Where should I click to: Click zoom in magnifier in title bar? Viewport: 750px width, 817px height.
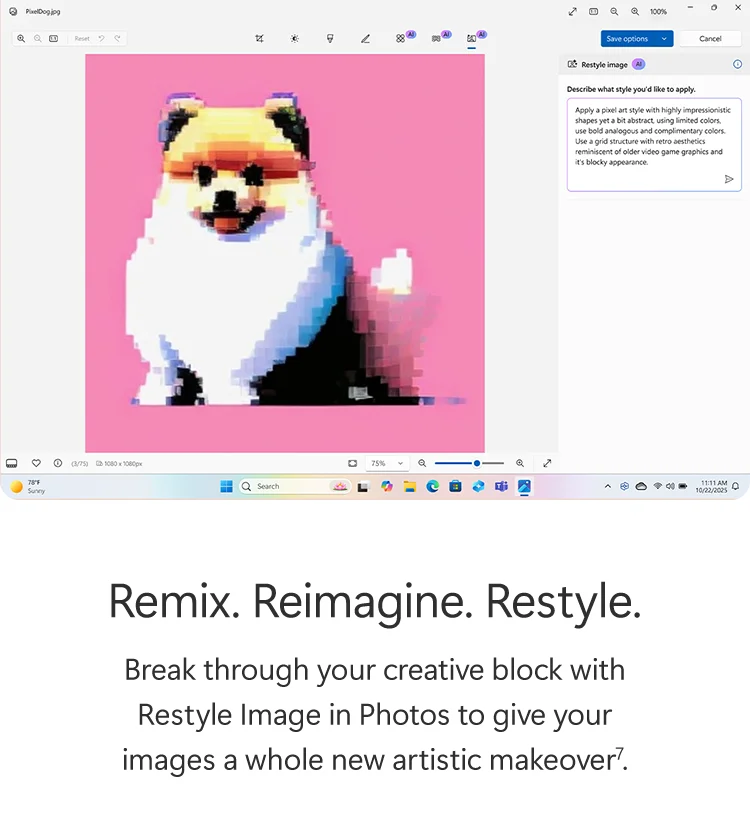pos(635,11)
